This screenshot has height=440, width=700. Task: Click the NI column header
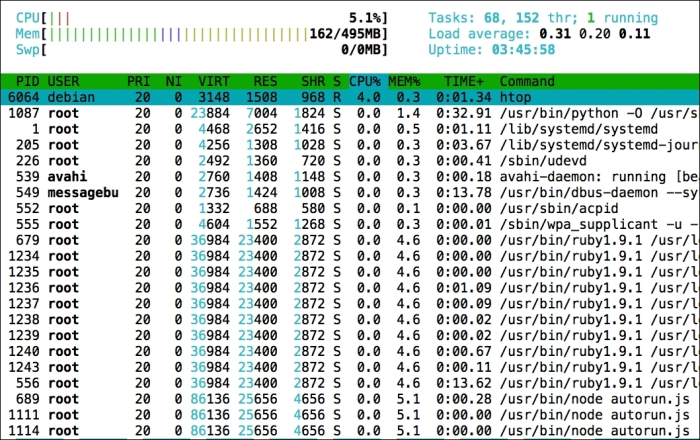pos(174,81)
